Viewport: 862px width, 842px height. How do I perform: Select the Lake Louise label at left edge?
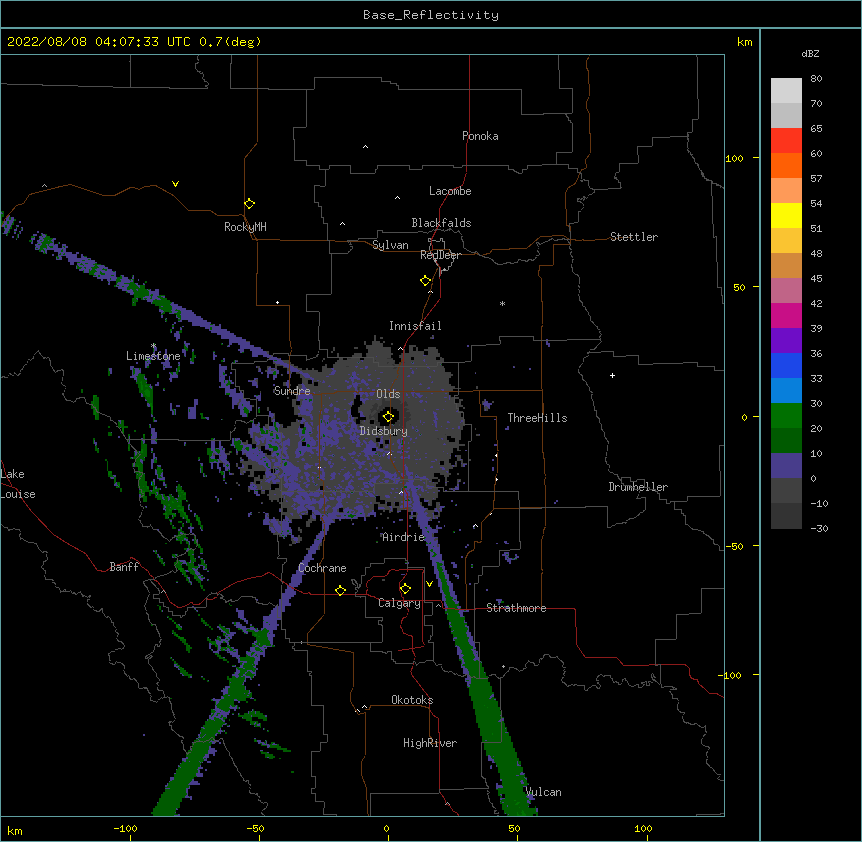[x=18, y=484]
